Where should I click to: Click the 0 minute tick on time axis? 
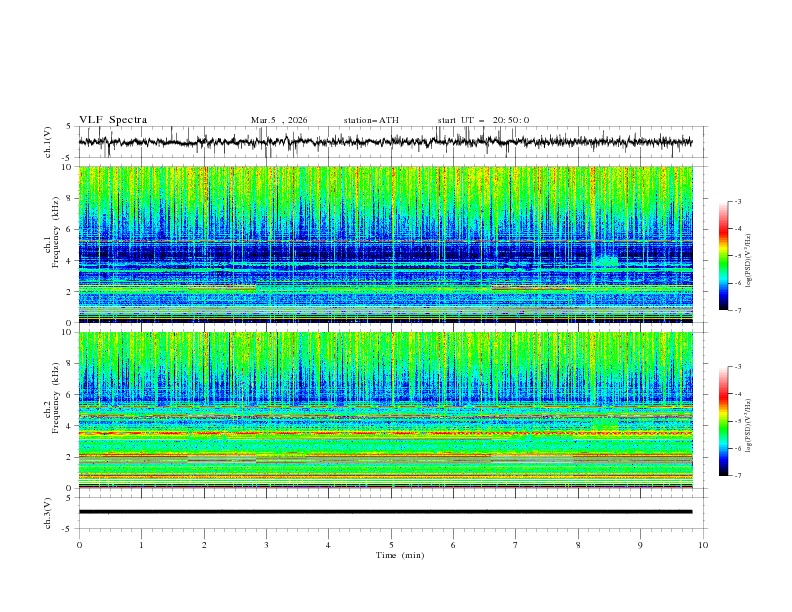79,545
